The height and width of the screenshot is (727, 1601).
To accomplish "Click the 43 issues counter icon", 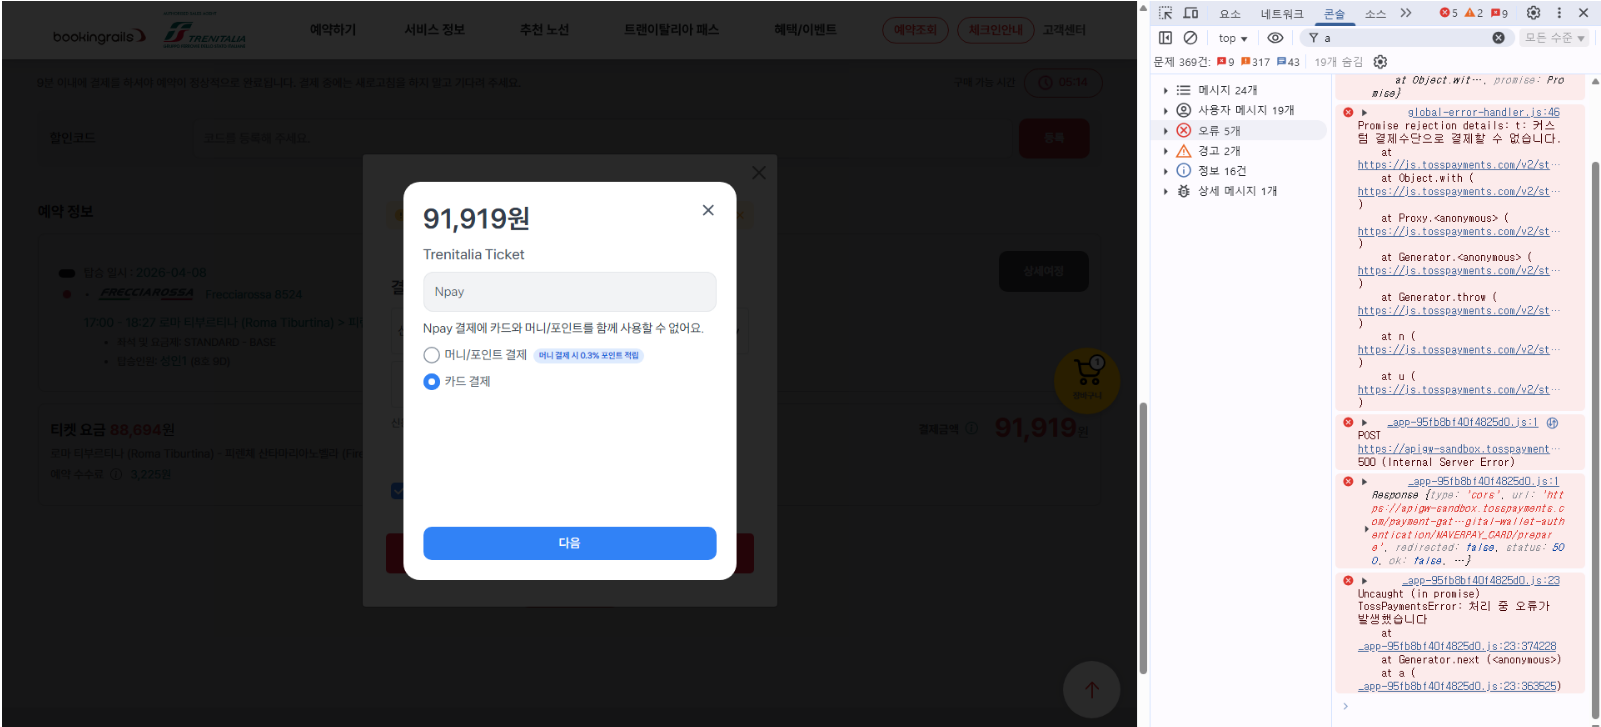I will coord(1288,62).
